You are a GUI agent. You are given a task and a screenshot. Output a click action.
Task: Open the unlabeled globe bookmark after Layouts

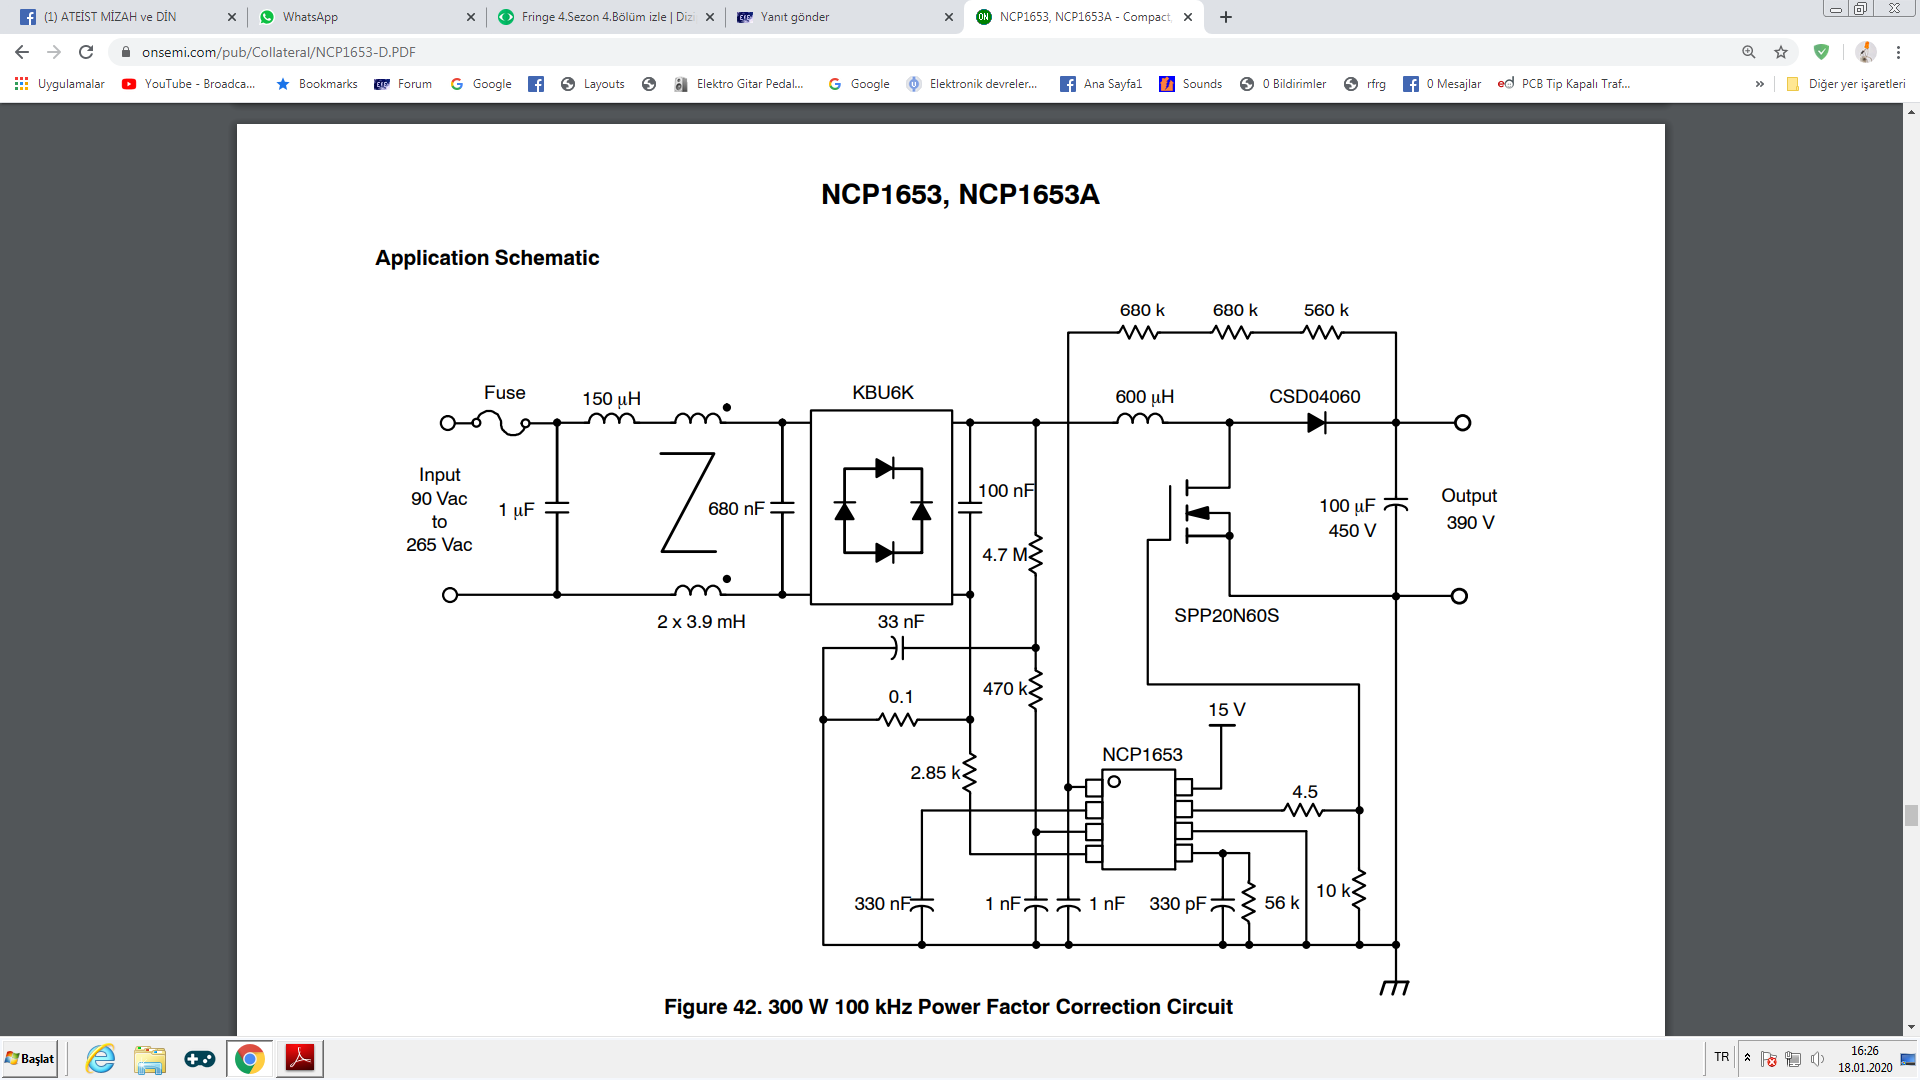649,84
